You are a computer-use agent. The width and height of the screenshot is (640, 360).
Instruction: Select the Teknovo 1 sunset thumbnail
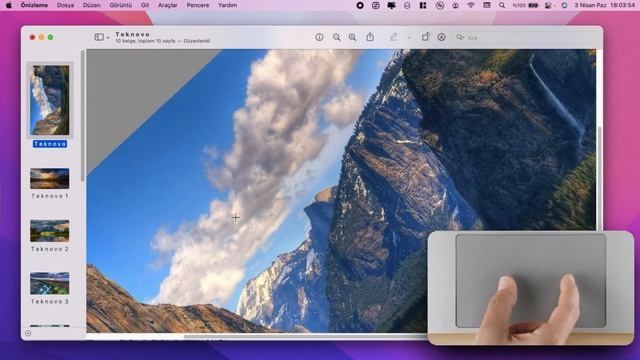click(x=49, y=178)
